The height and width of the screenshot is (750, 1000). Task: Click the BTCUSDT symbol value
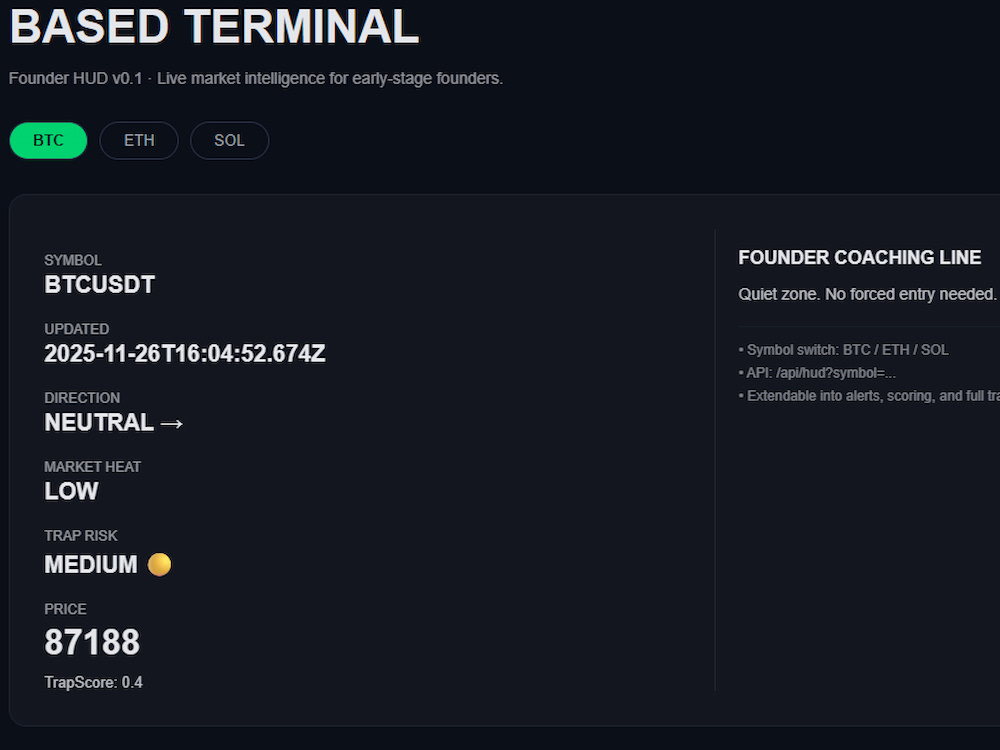99,284
